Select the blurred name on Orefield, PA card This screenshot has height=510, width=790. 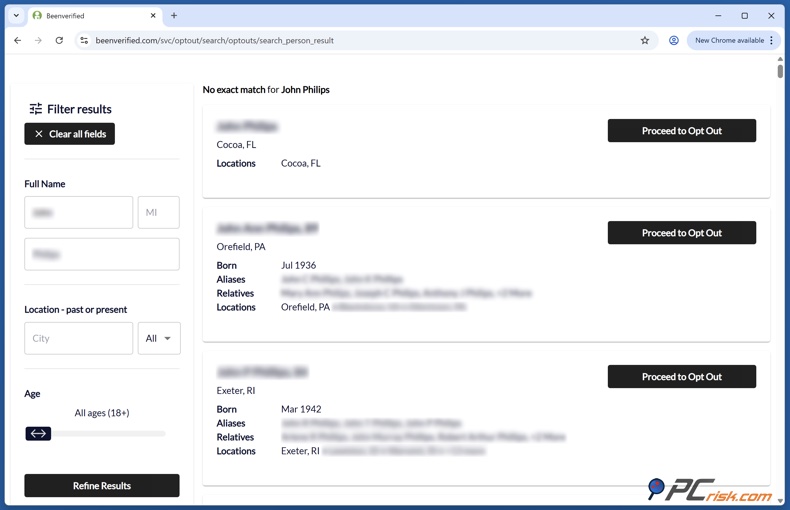267,228
